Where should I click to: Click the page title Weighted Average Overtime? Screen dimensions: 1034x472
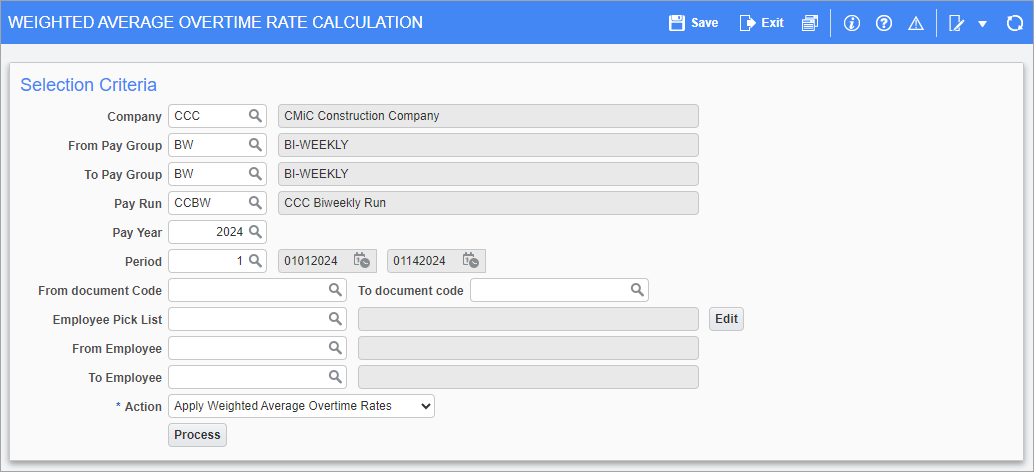[215, 22]
